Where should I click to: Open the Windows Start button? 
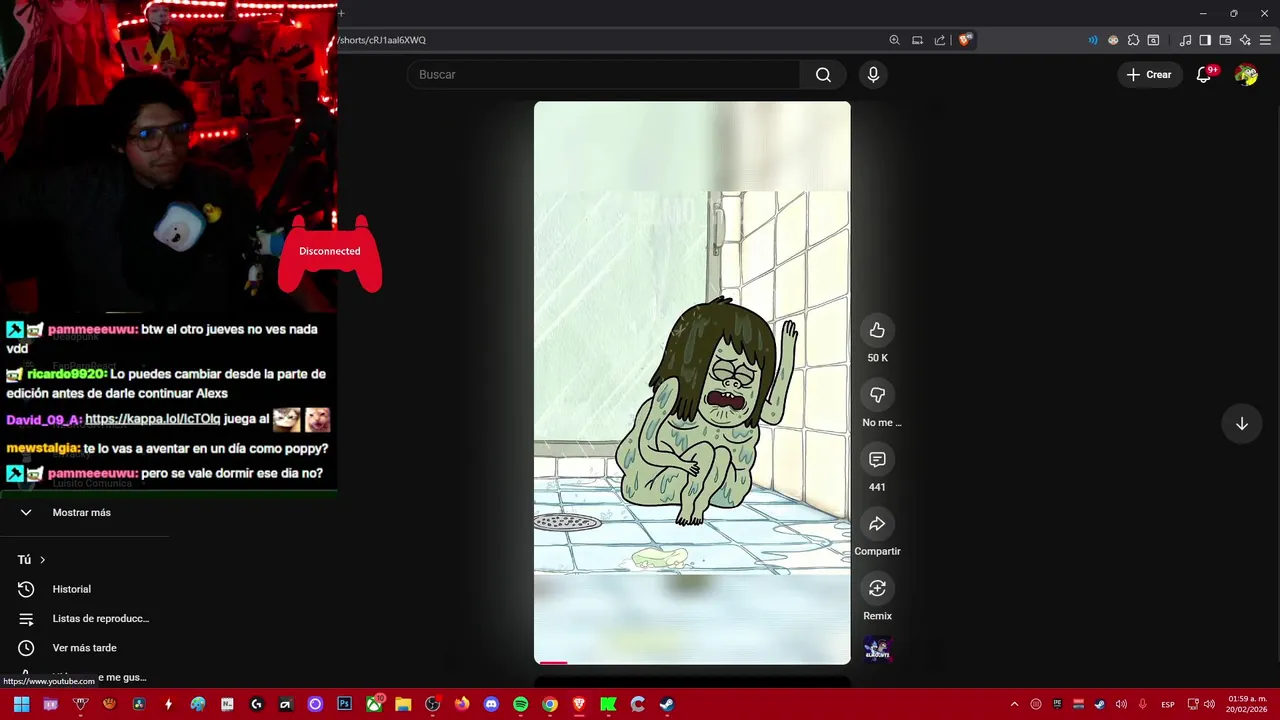[x=21, y=704]
